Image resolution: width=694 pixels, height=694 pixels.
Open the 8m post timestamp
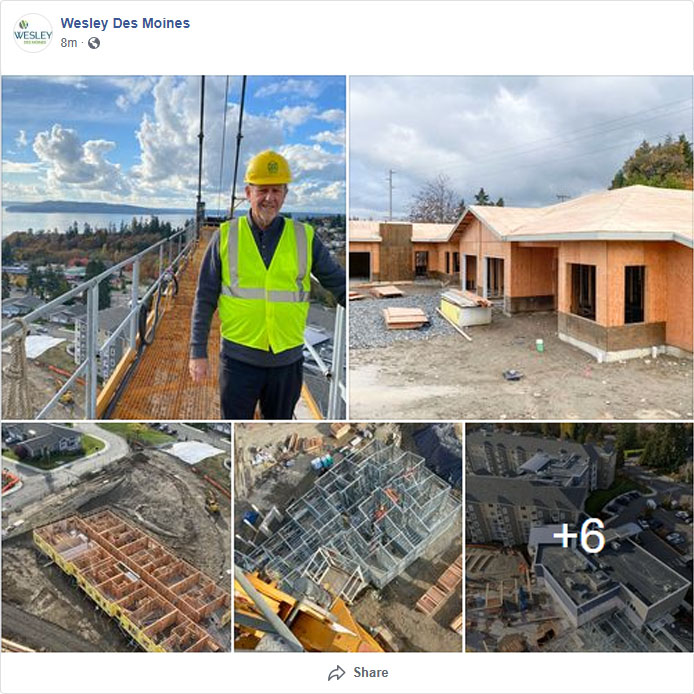point(69,42)
